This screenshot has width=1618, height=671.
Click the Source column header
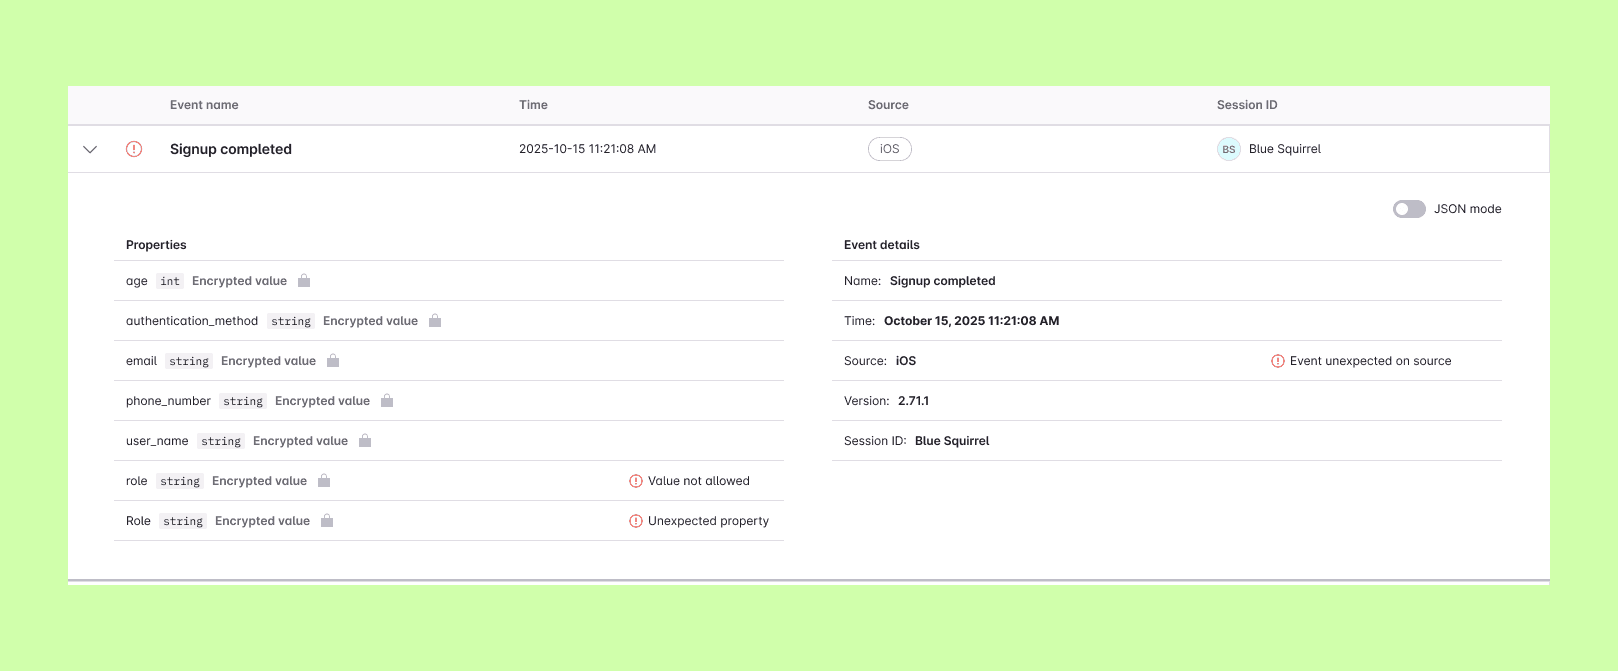coord(888,105)
